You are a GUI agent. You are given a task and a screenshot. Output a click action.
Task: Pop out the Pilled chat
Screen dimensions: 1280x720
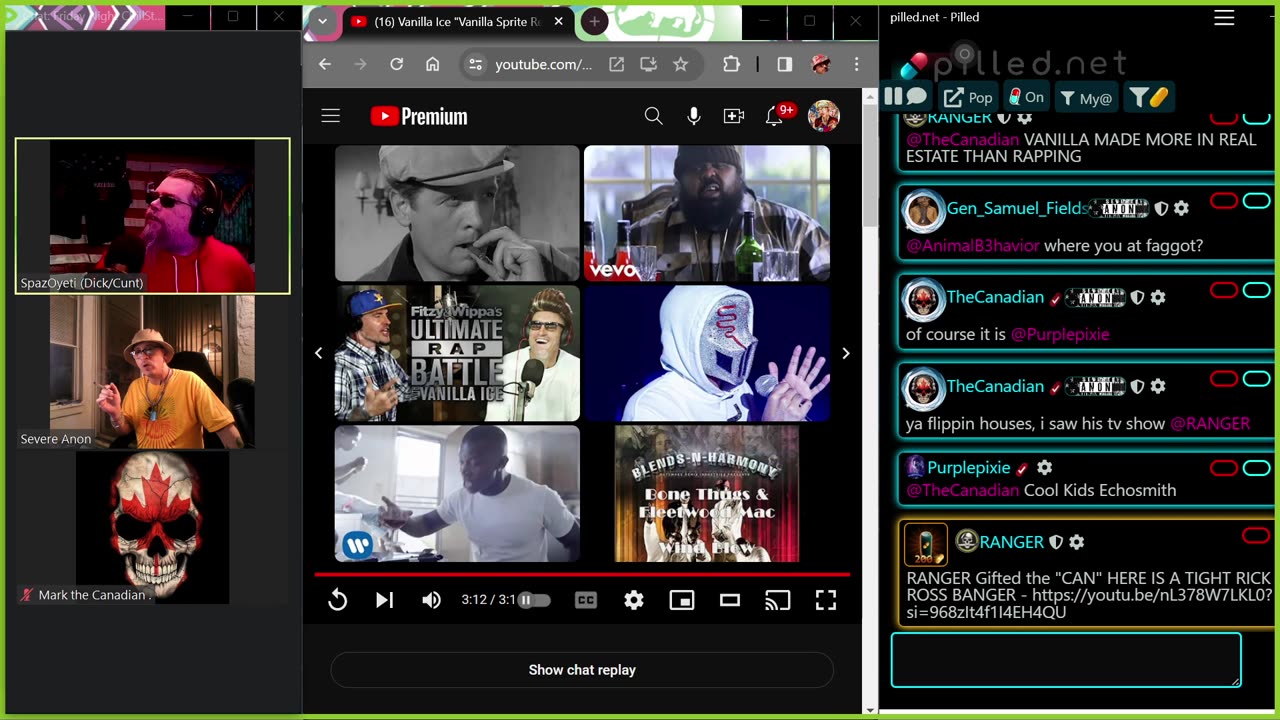(968, 97)
